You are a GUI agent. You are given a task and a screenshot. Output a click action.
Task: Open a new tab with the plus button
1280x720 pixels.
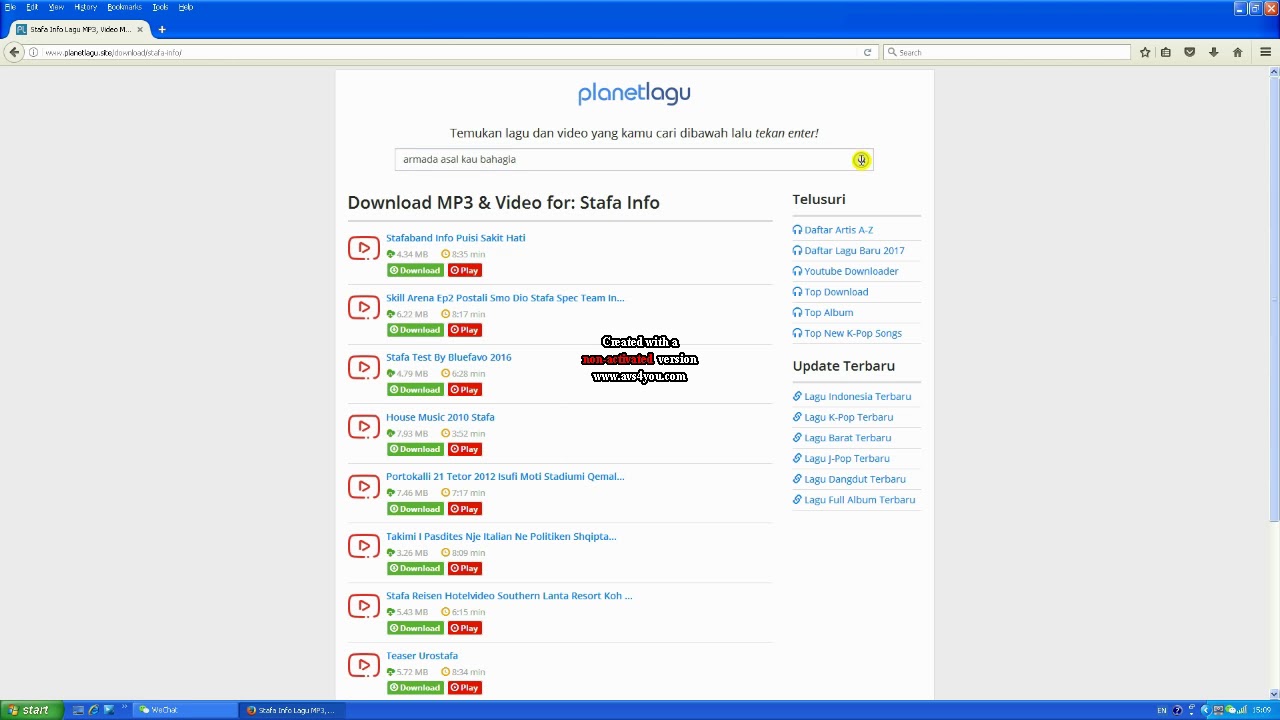click(x=162, y=29)
